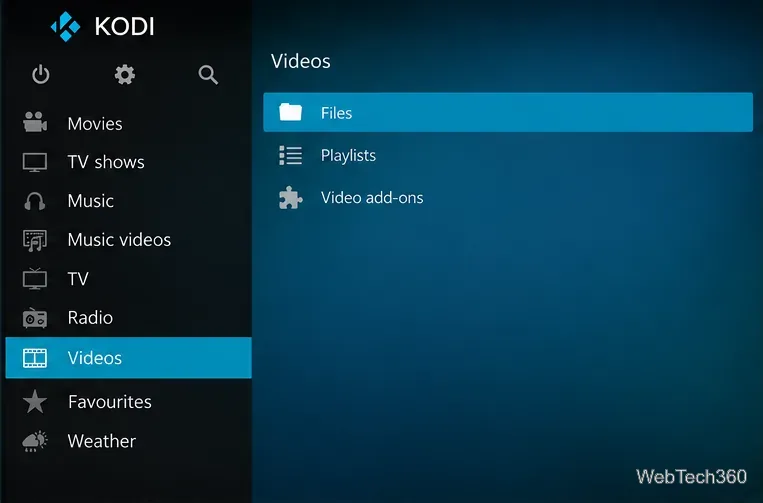
Task: Select the TV menu label
Action: (x=78, y=279)
